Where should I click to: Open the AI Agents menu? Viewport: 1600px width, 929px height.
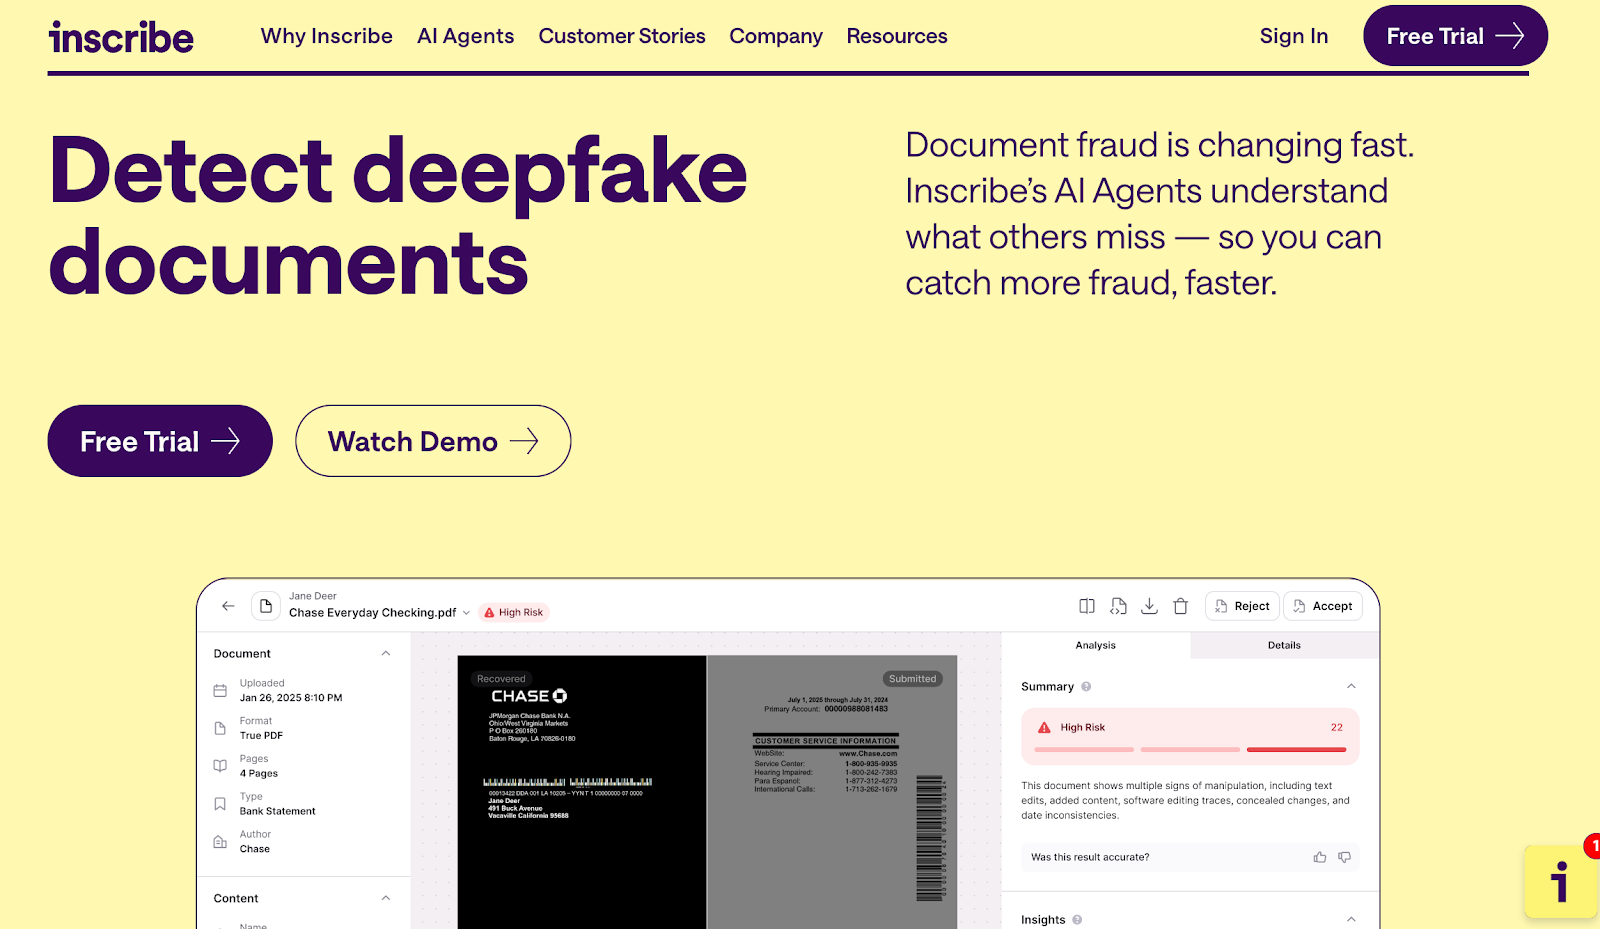(466, 36)
